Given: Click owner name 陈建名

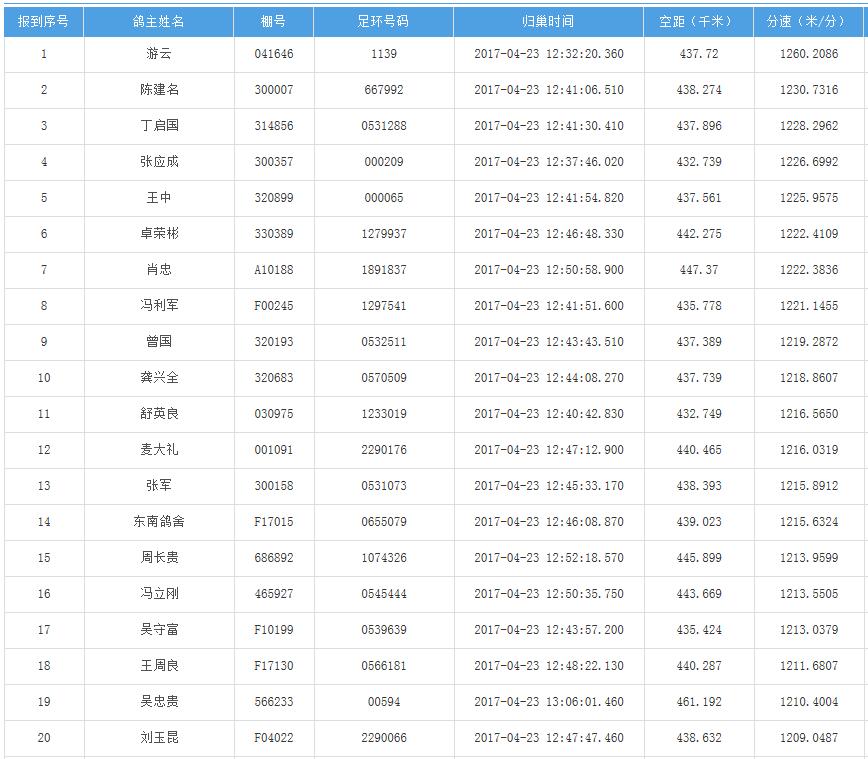Looking at the screenshot, I should coord(158,90).
